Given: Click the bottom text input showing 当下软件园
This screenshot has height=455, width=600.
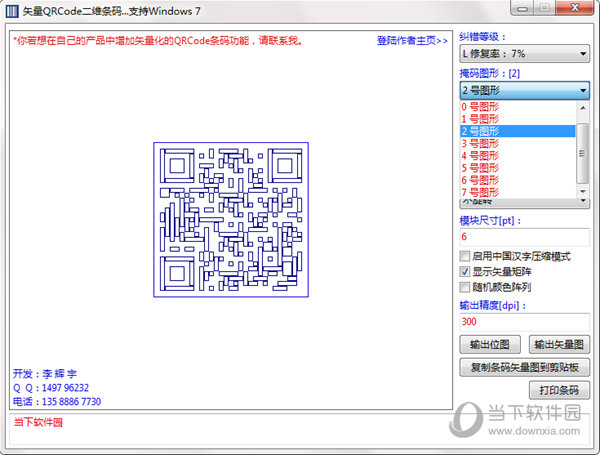Looking at the screenshot, I should point(298,429).
